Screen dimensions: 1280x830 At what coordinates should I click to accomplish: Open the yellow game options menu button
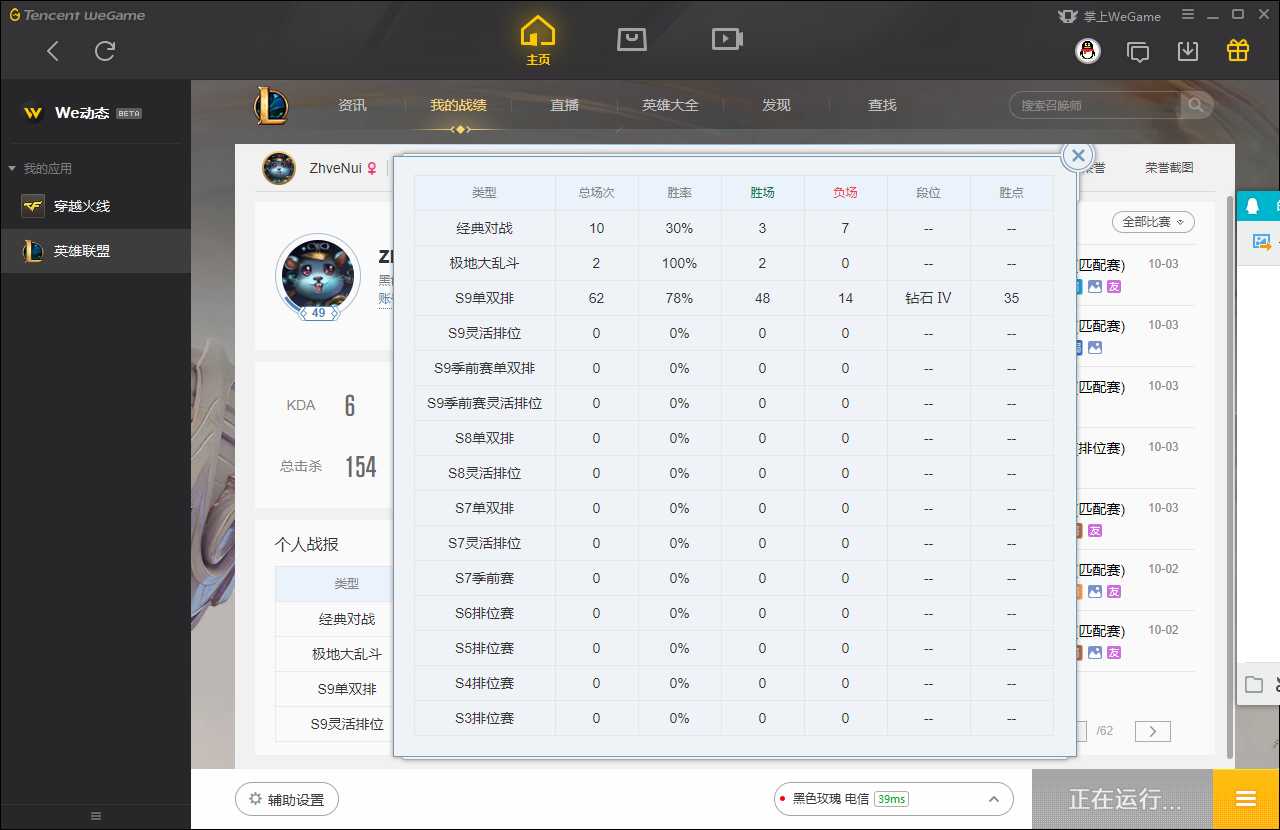(1246, 799)
